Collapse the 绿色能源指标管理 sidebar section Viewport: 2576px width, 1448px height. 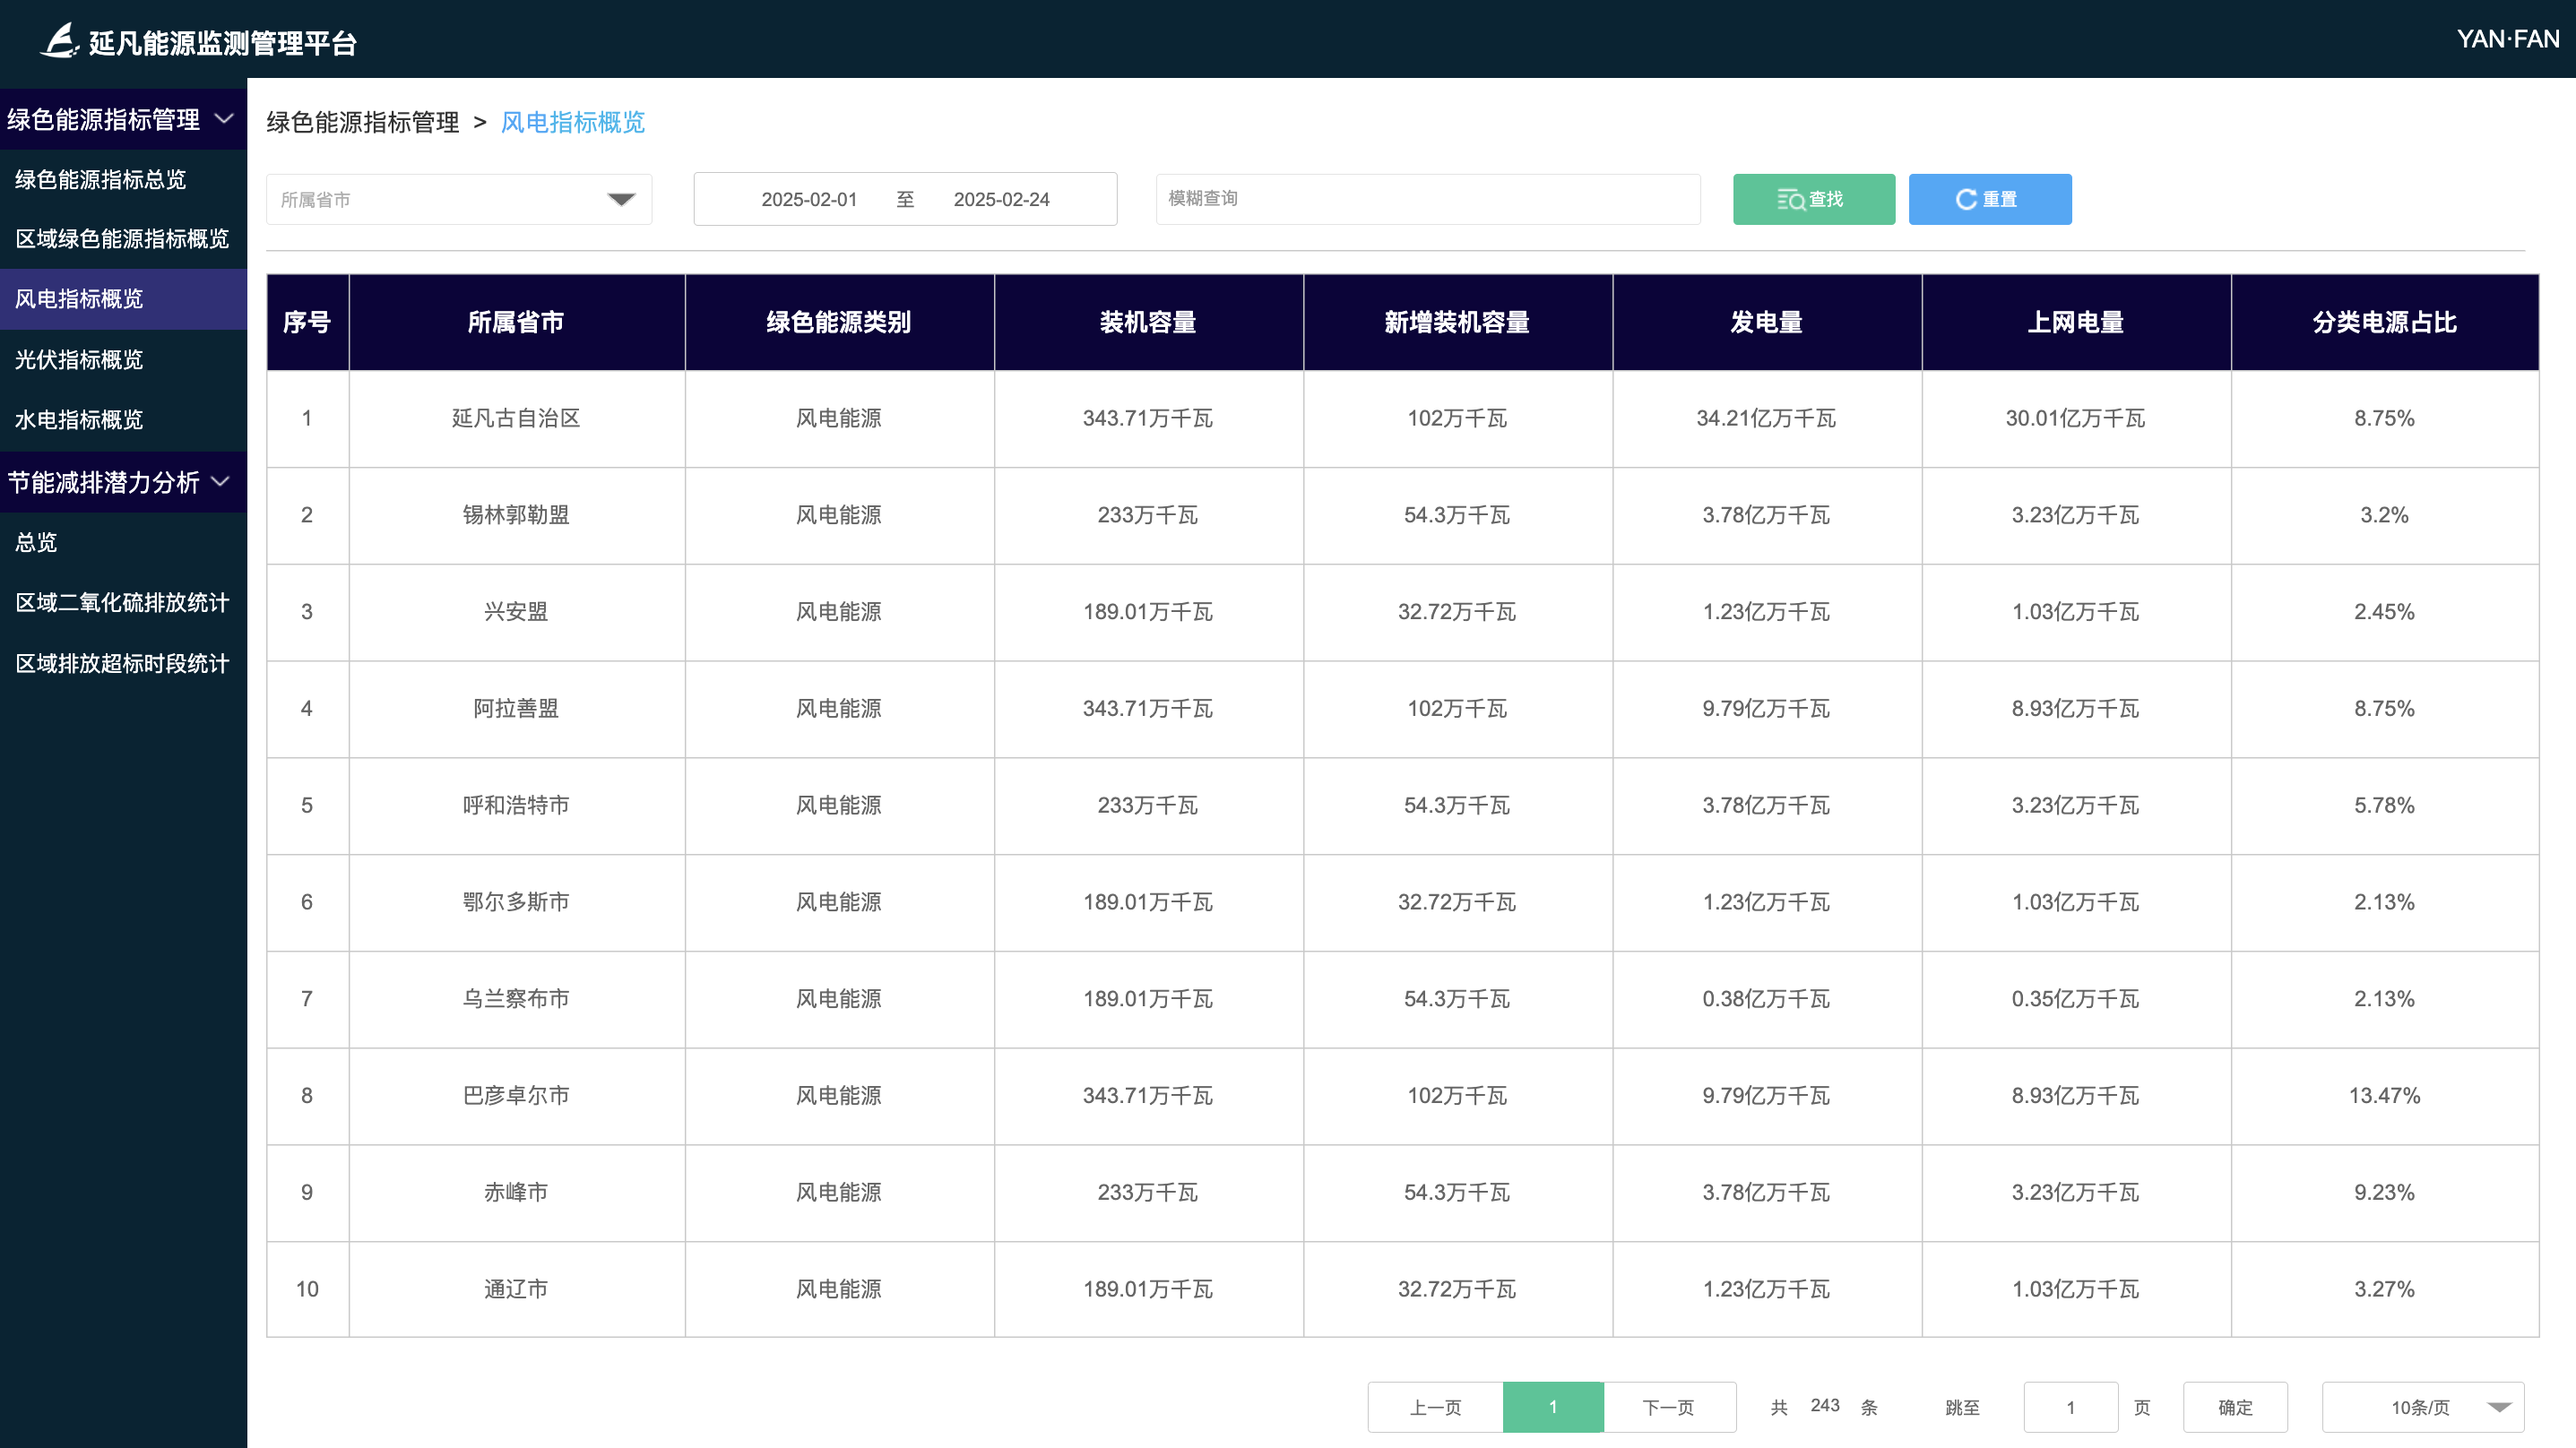pos(225,119)
